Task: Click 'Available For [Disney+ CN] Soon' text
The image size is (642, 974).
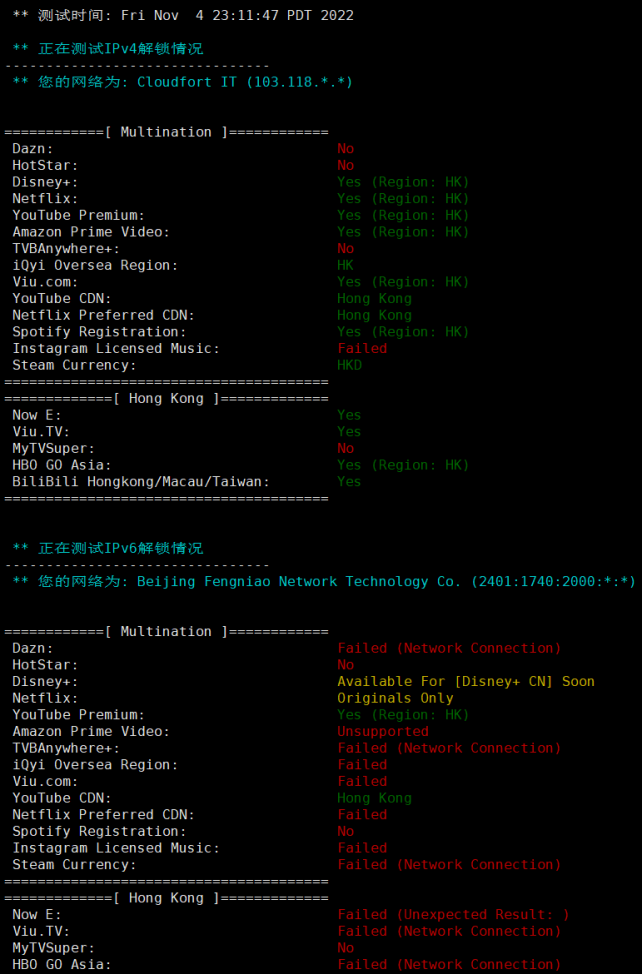Action: tap(466, 681)
